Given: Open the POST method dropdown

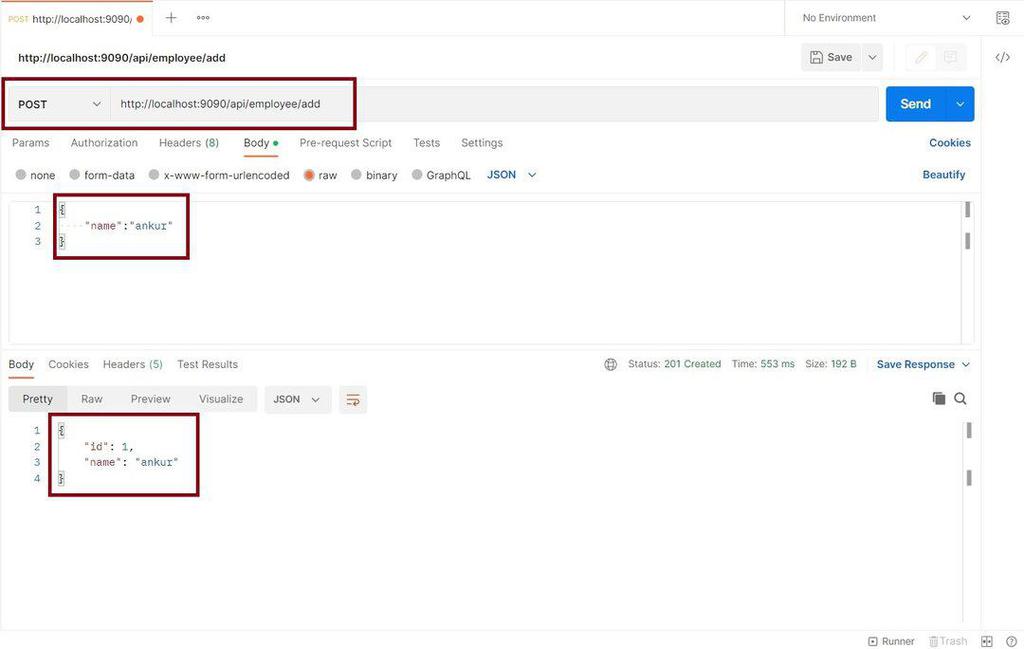Looking at the screenshot, I should click(x=59, y=104).
